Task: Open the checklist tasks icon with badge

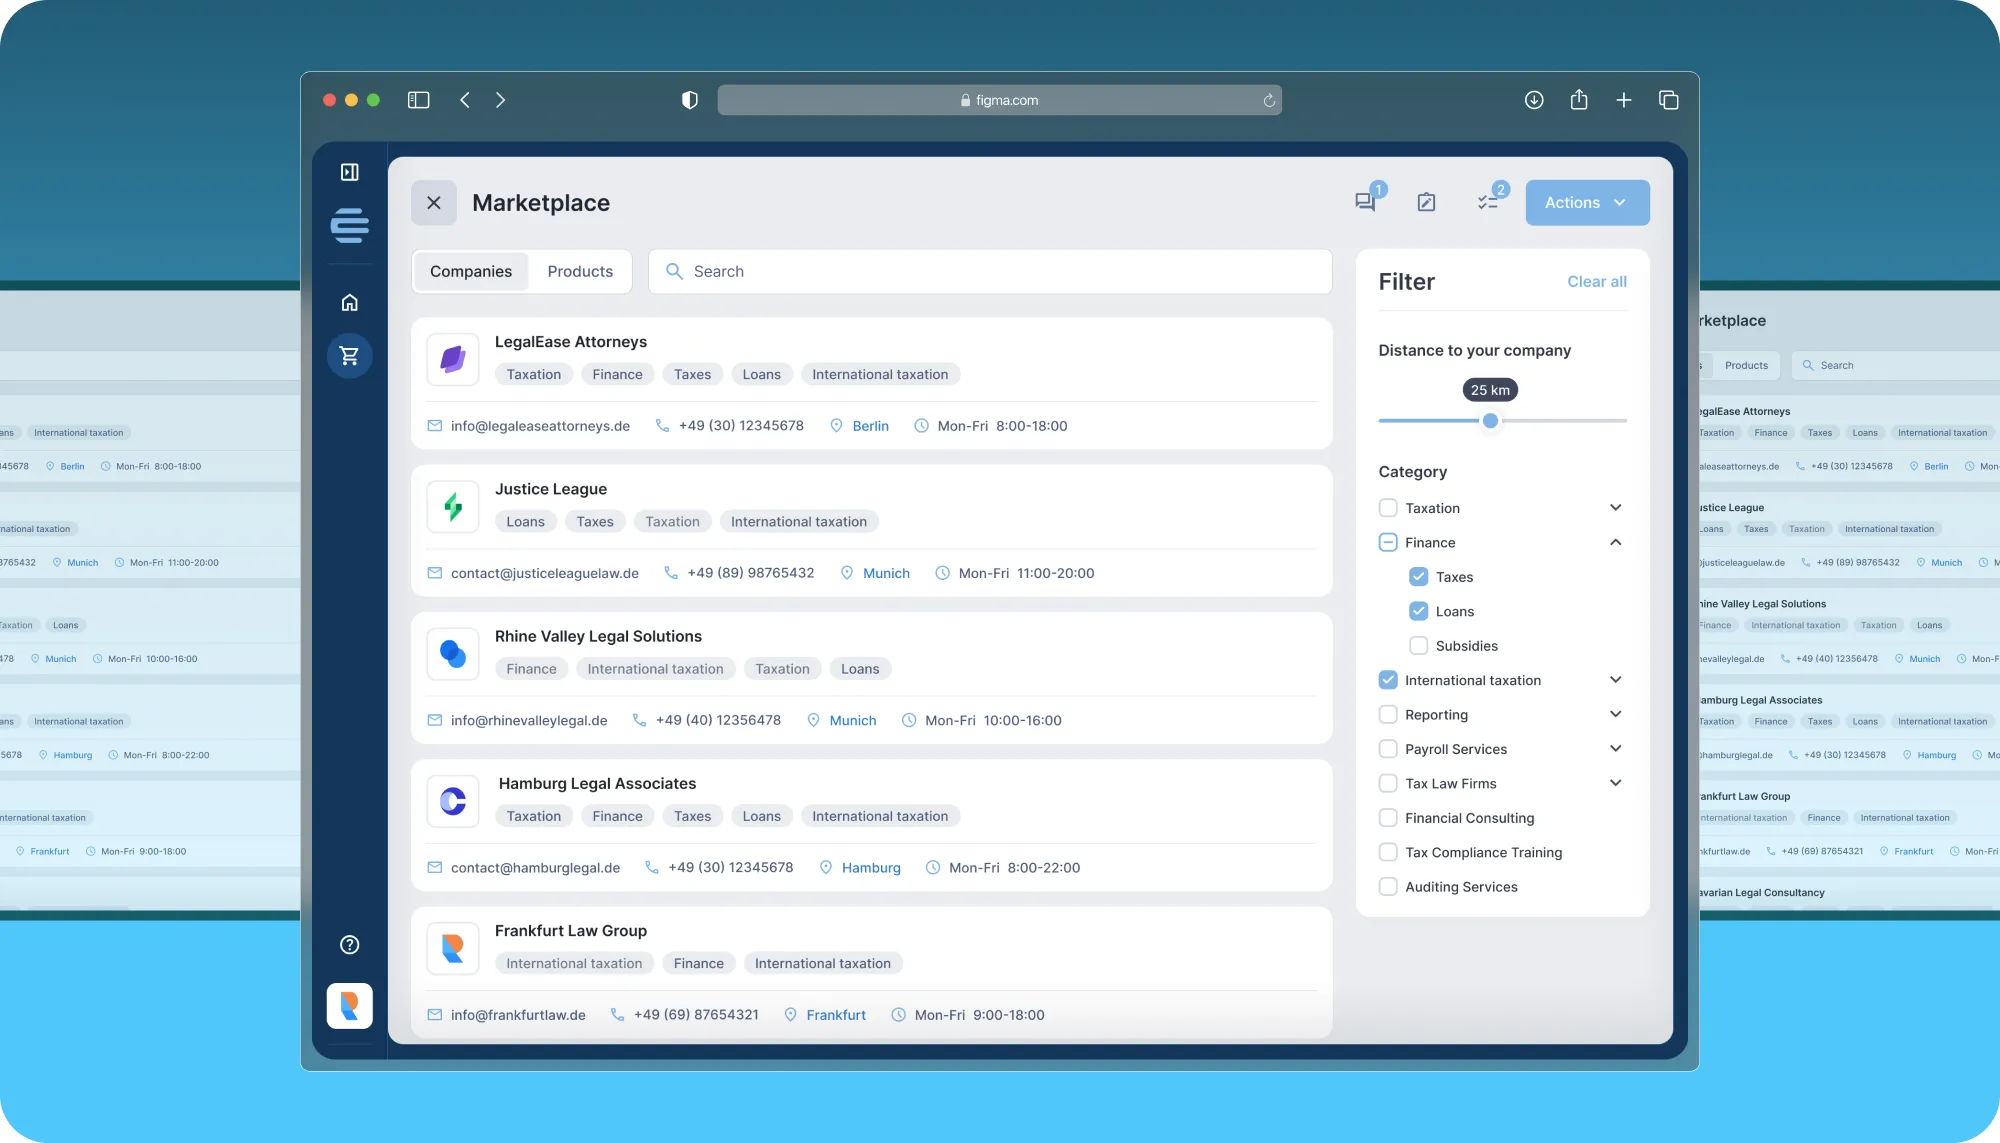Action: (1488, 202)
